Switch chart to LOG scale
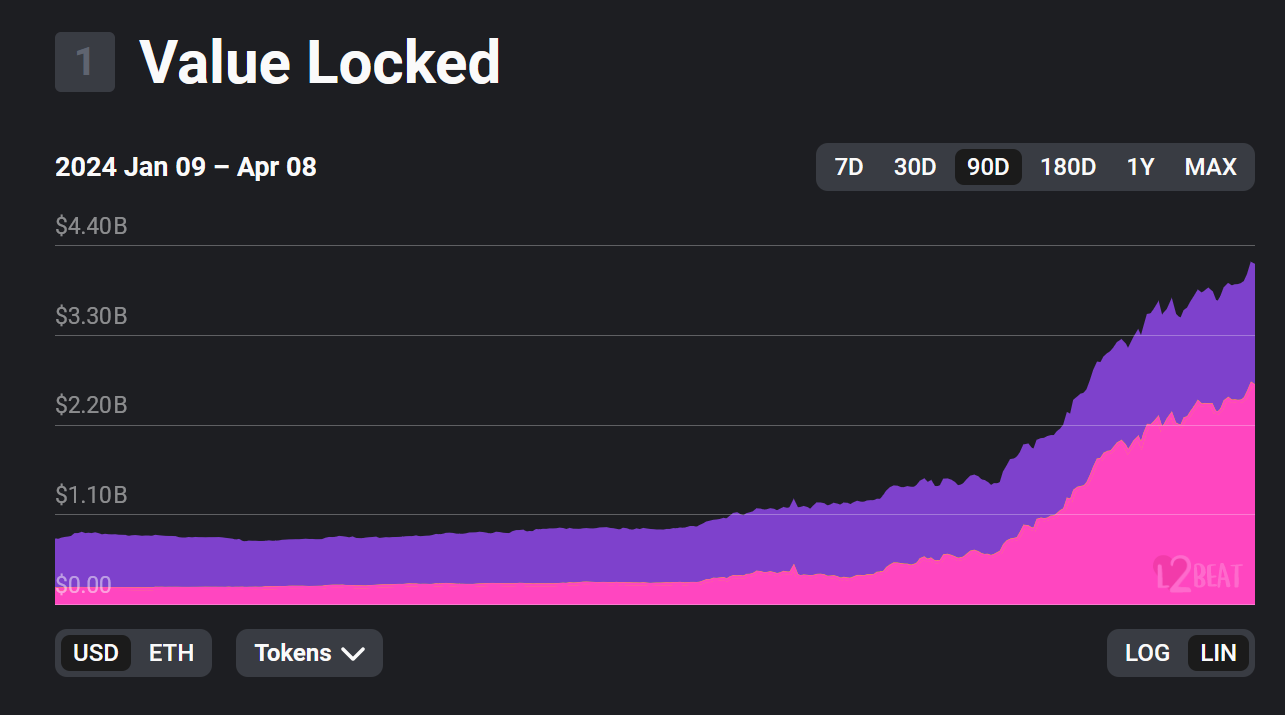 click(1147, 653)
